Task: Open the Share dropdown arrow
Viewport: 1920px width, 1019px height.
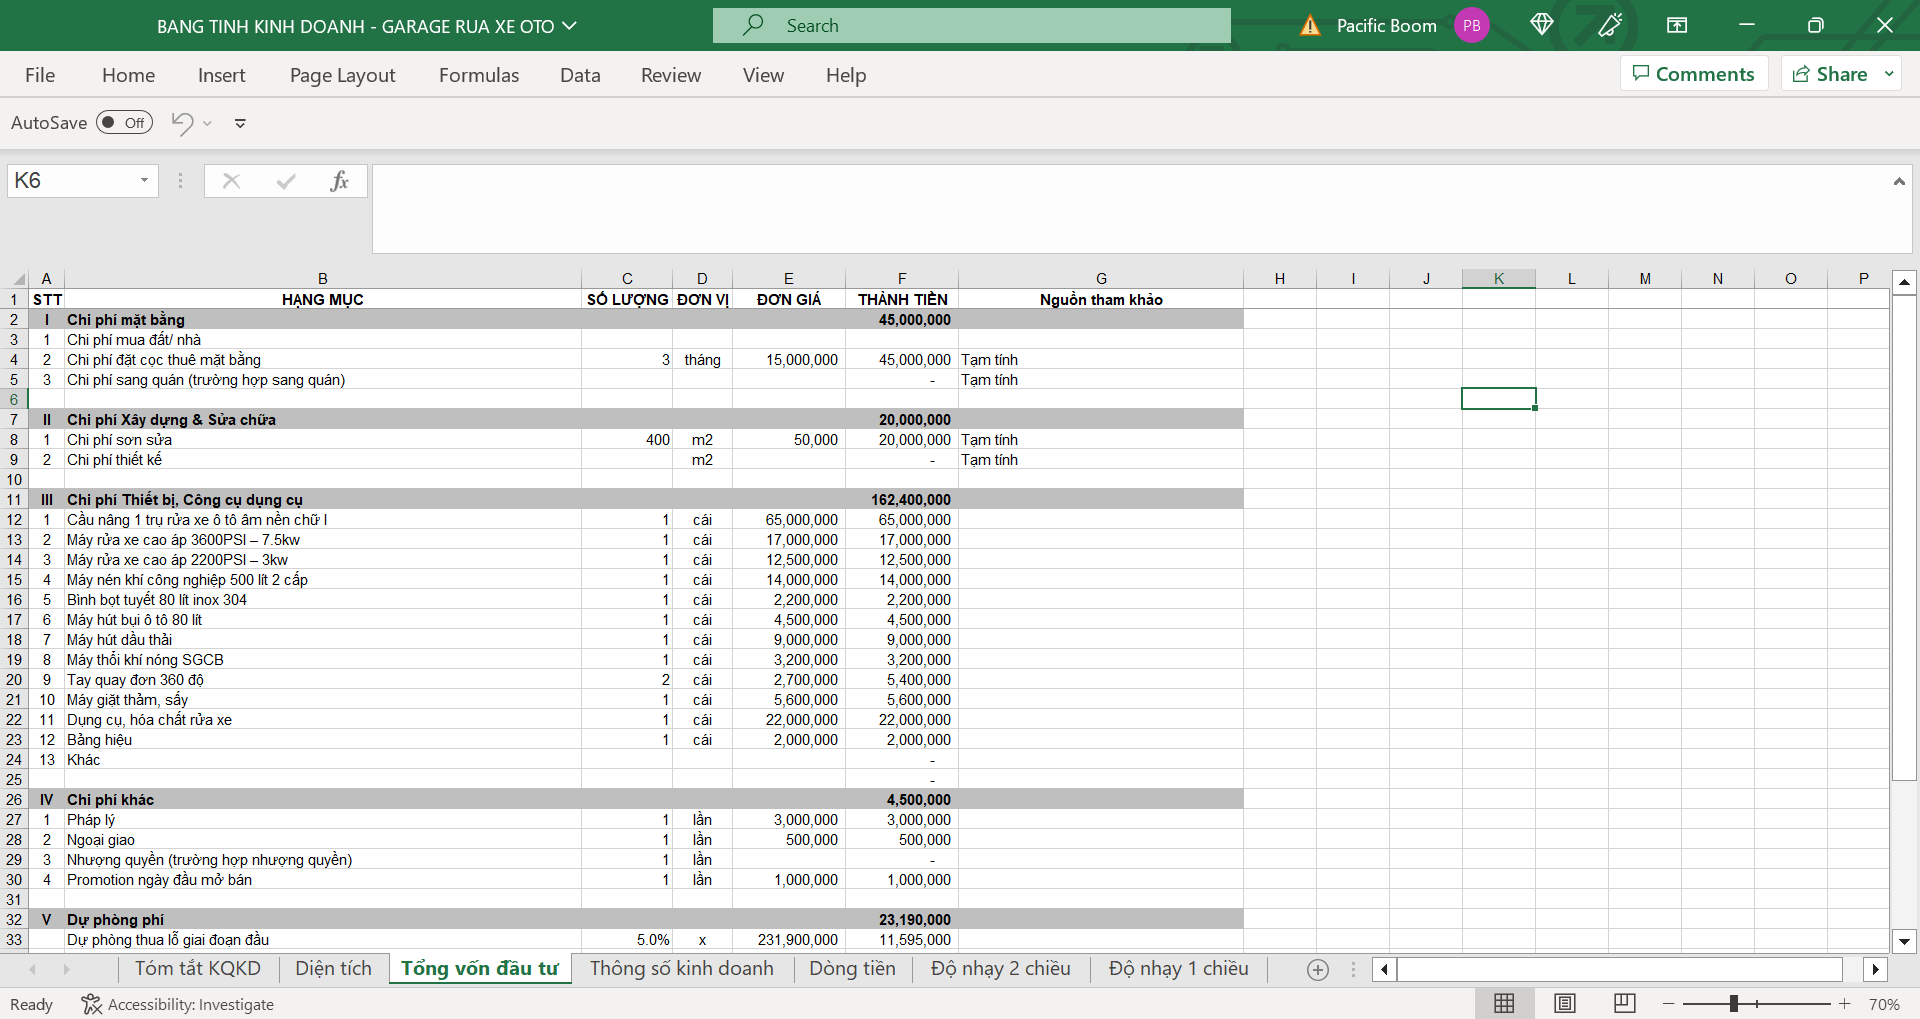Action: 1889,74
